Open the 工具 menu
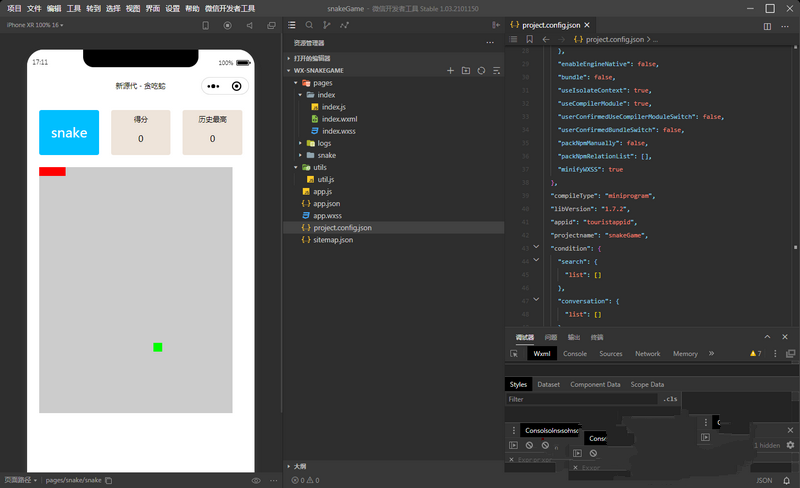The height and width of the screenshot is (488, 800). [74, 7]
